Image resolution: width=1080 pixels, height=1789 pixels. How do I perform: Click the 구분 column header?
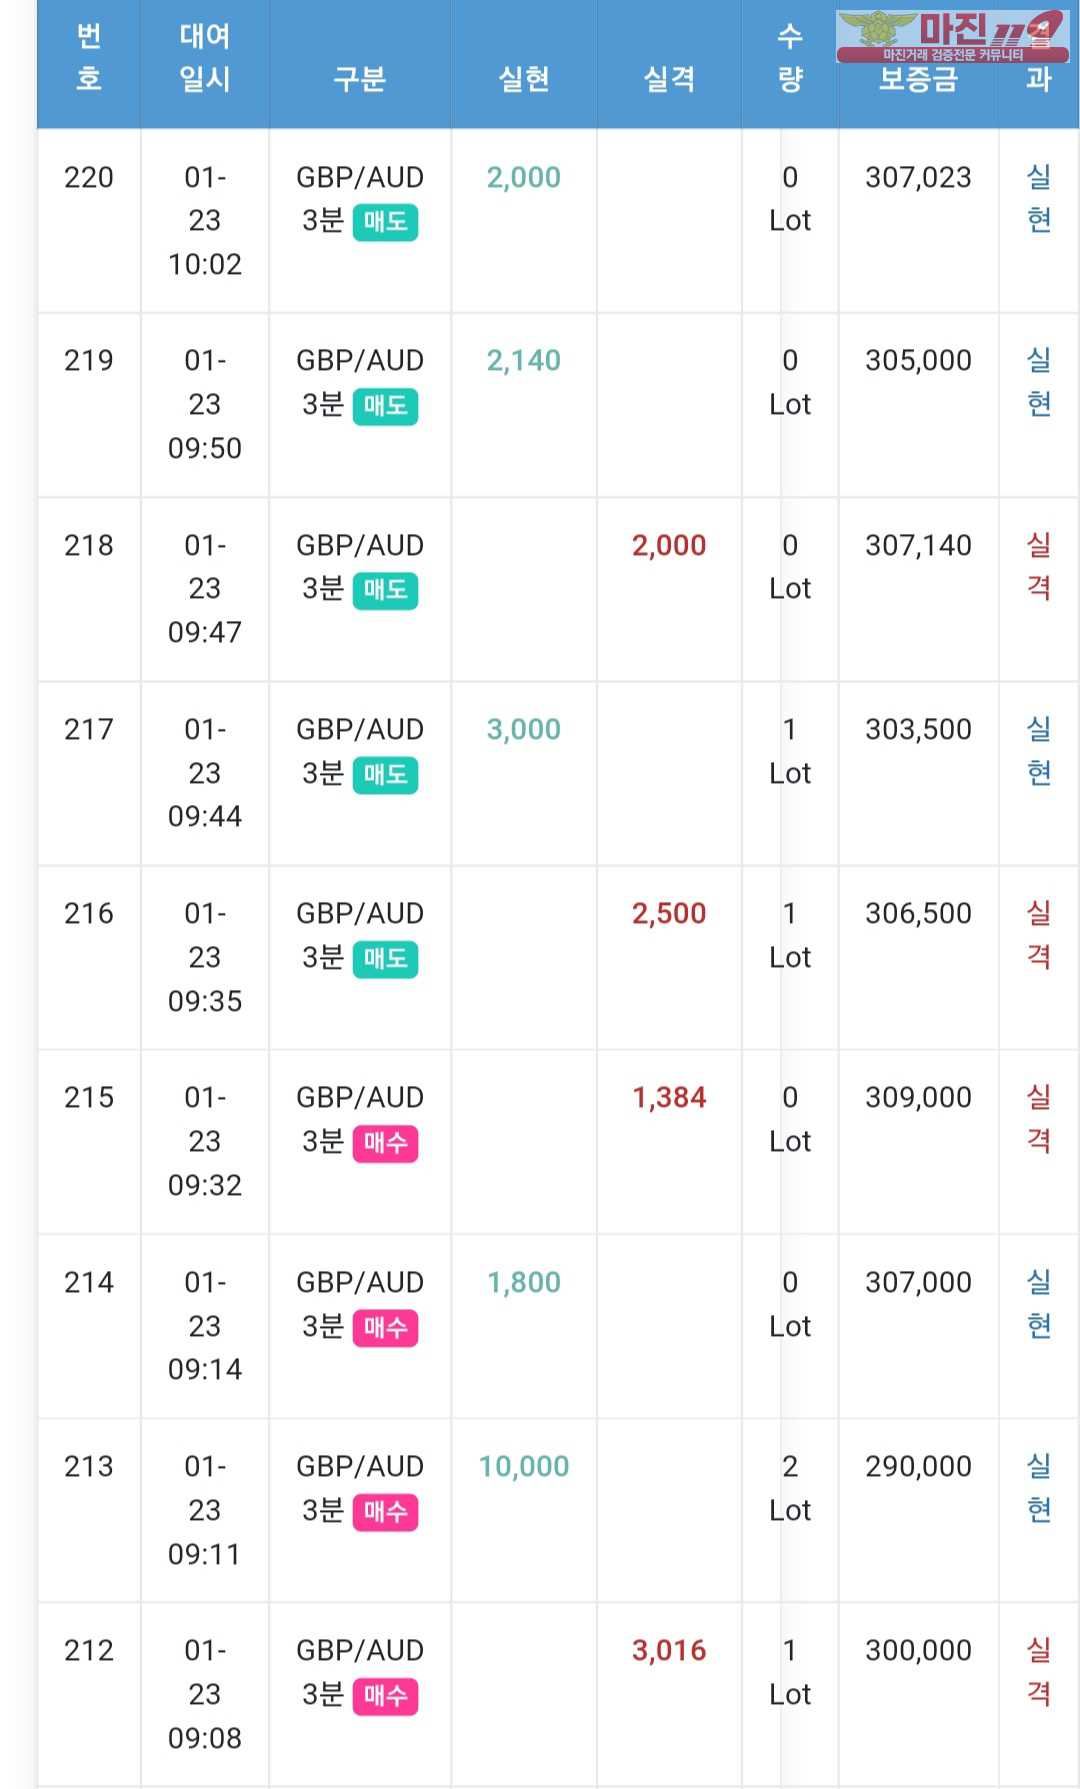click(x=360, y=79)
